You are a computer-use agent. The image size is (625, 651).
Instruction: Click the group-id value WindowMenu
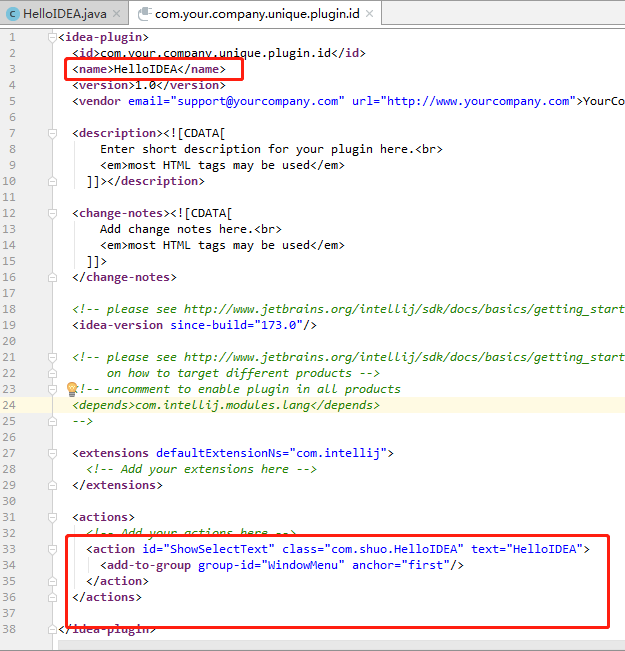tap(303, 565)
